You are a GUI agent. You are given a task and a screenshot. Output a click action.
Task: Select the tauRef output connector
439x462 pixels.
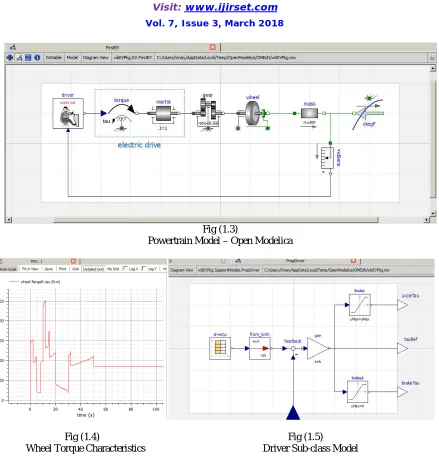click(402, 349)
